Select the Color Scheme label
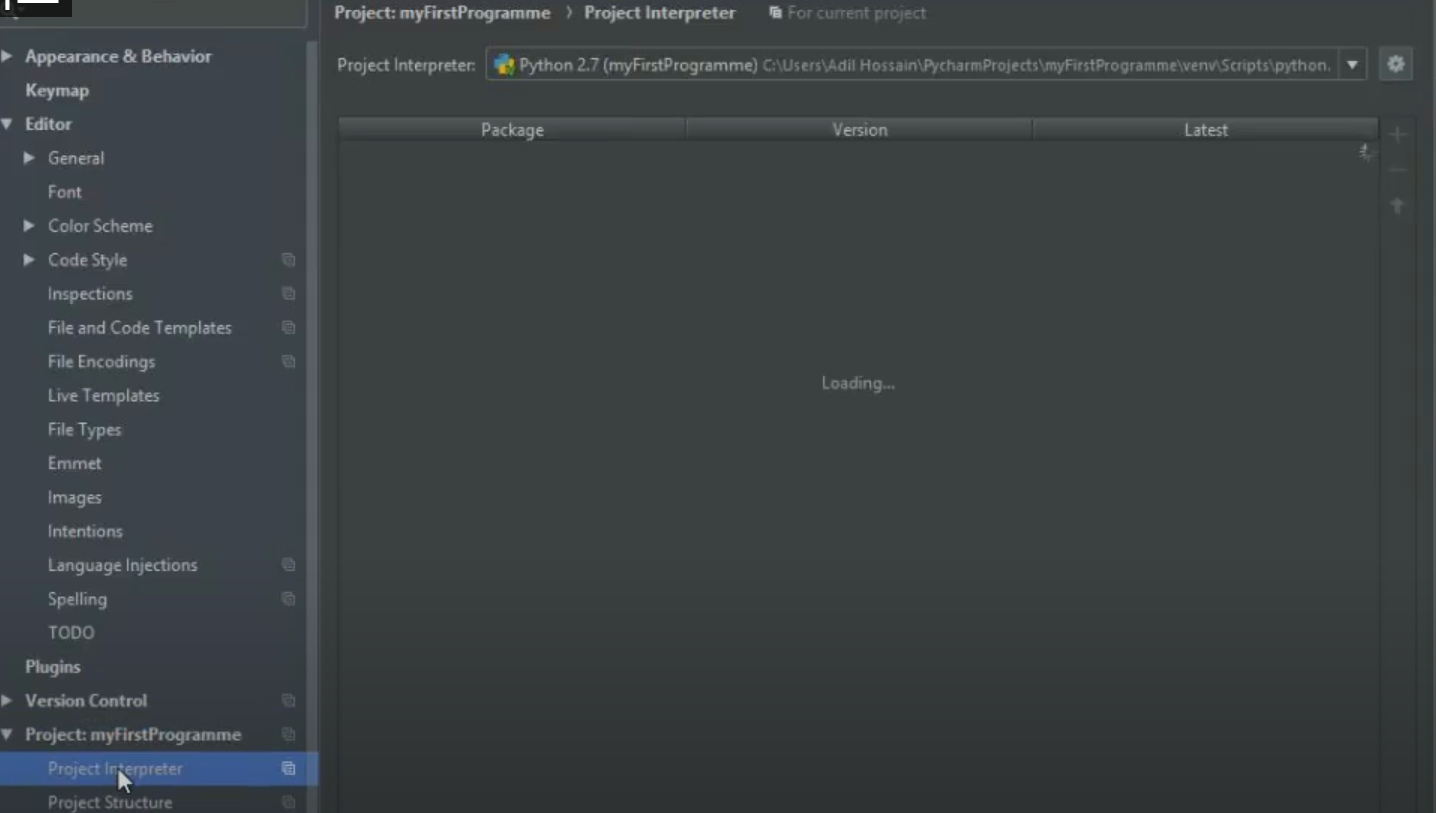 coord(100,226)
